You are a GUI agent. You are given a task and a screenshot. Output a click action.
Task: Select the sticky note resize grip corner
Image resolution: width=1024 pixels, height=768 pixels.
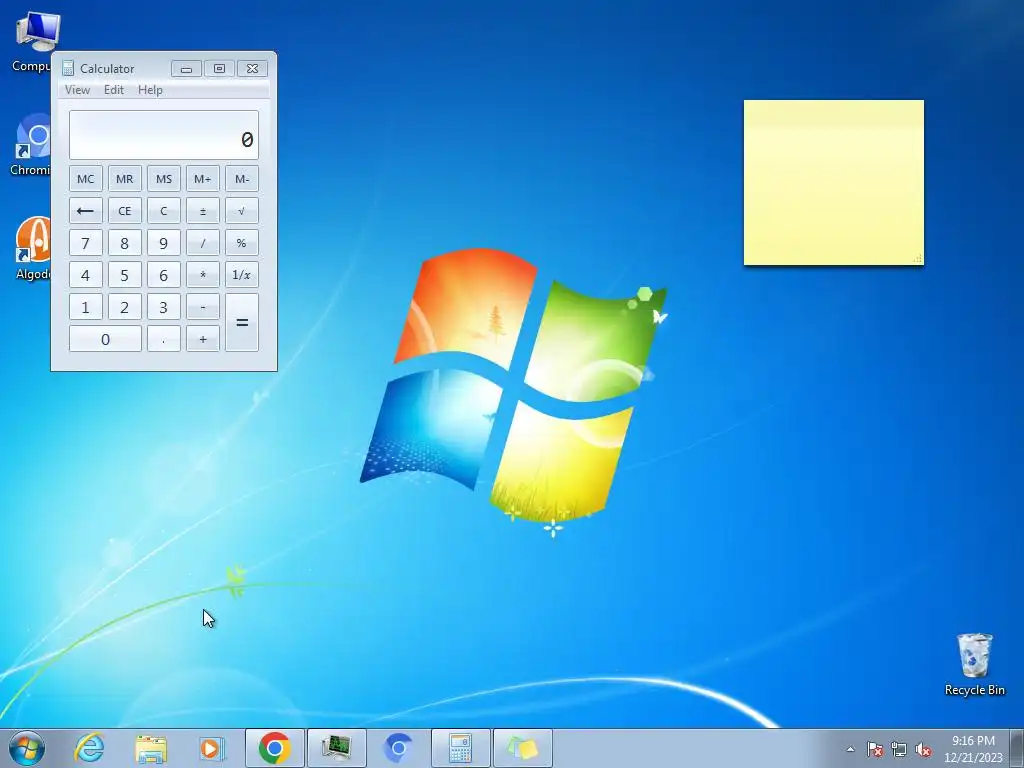tap(918, 259)
